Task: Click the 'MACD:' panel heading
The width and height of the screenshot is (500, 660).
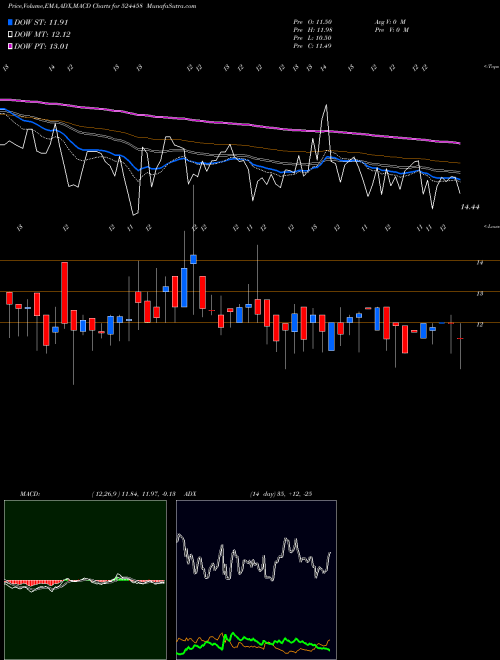Action: click(x=30, y=494)
